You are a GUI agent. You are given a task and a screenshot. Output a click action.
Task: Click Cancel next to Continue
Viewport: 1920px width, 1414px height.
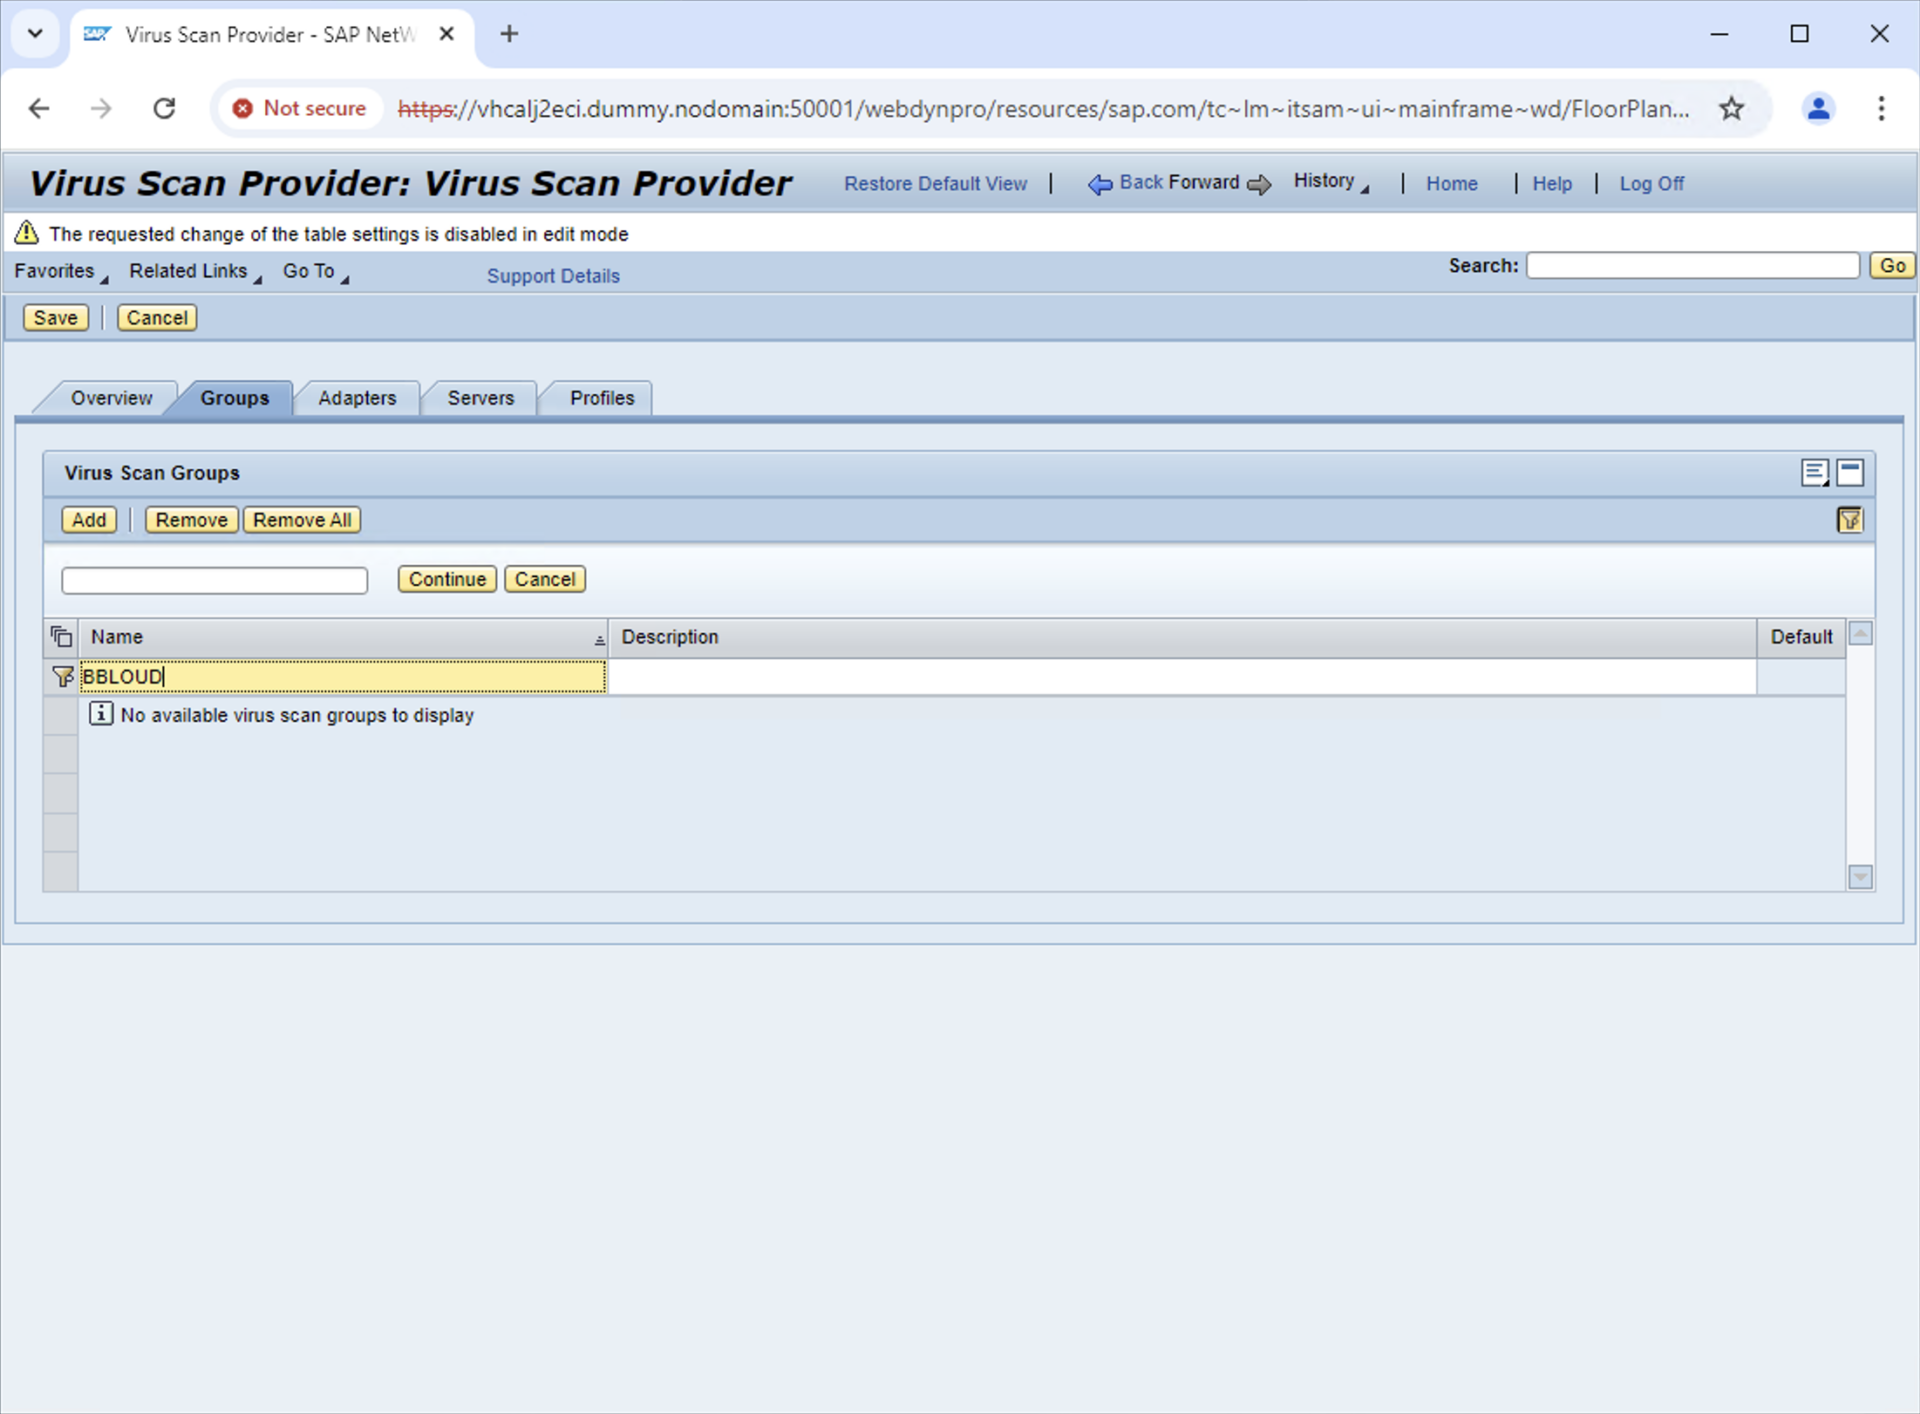[x=545, y=579]
